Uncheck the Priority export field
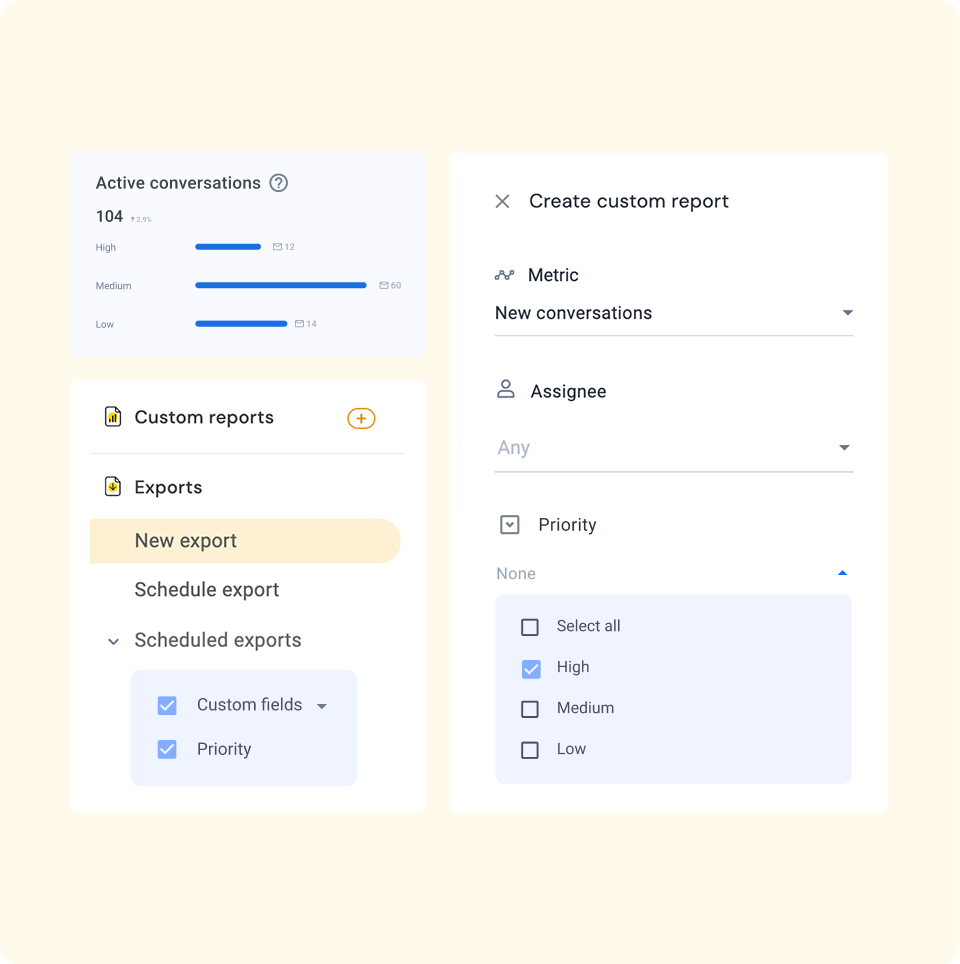This screenshot has height=964, width=960. pos(167,749)
